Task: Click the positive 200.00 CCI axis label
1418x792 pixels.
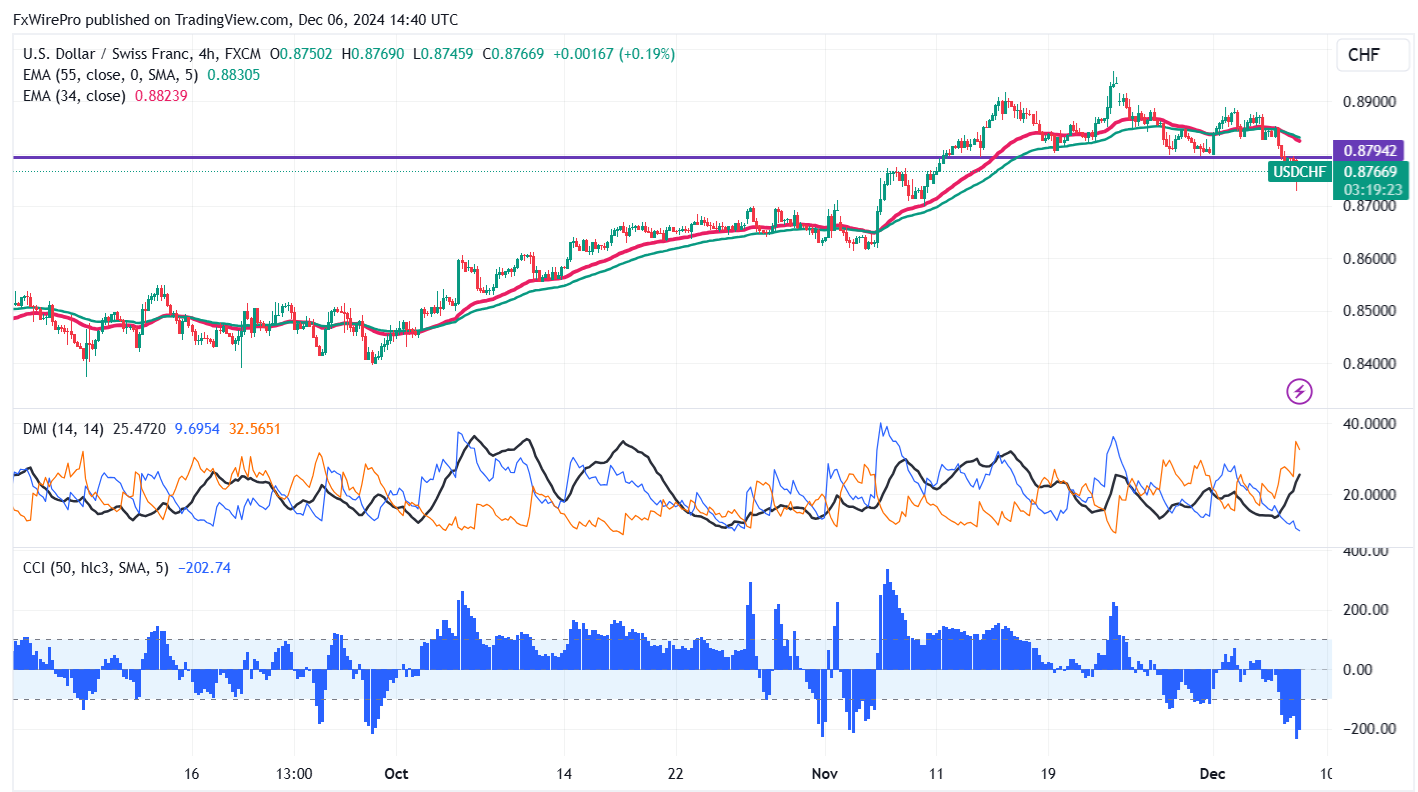Action: (x=1365, y=610)
